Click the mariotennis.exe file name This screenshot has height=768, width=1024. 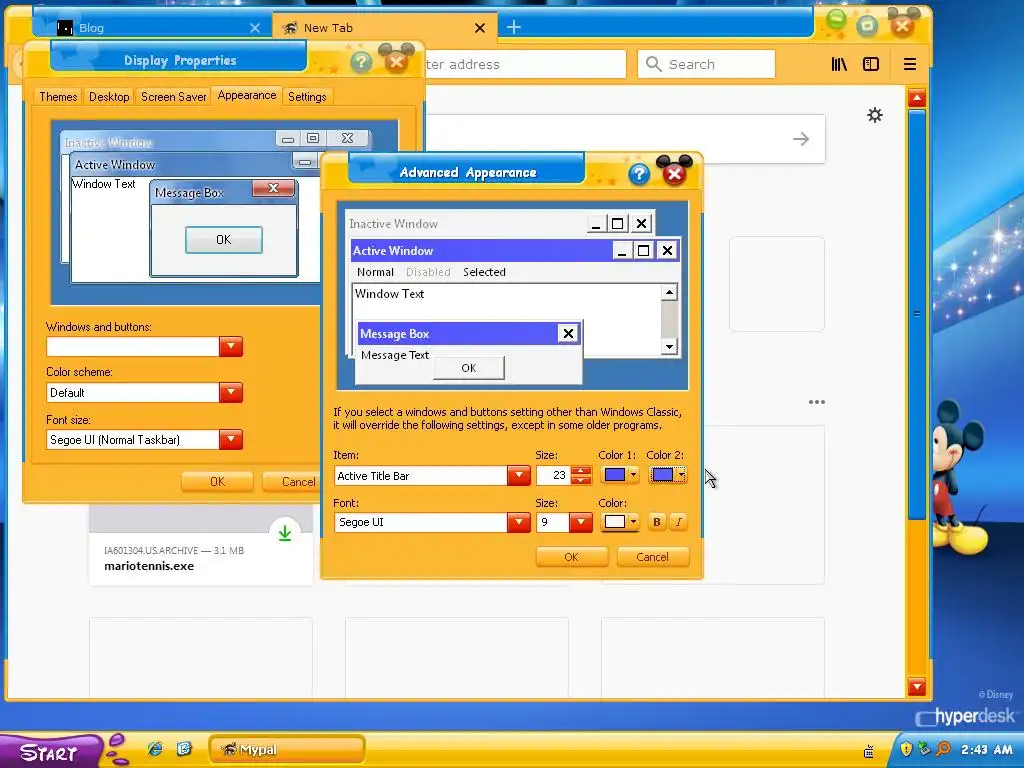coord(149,566)
